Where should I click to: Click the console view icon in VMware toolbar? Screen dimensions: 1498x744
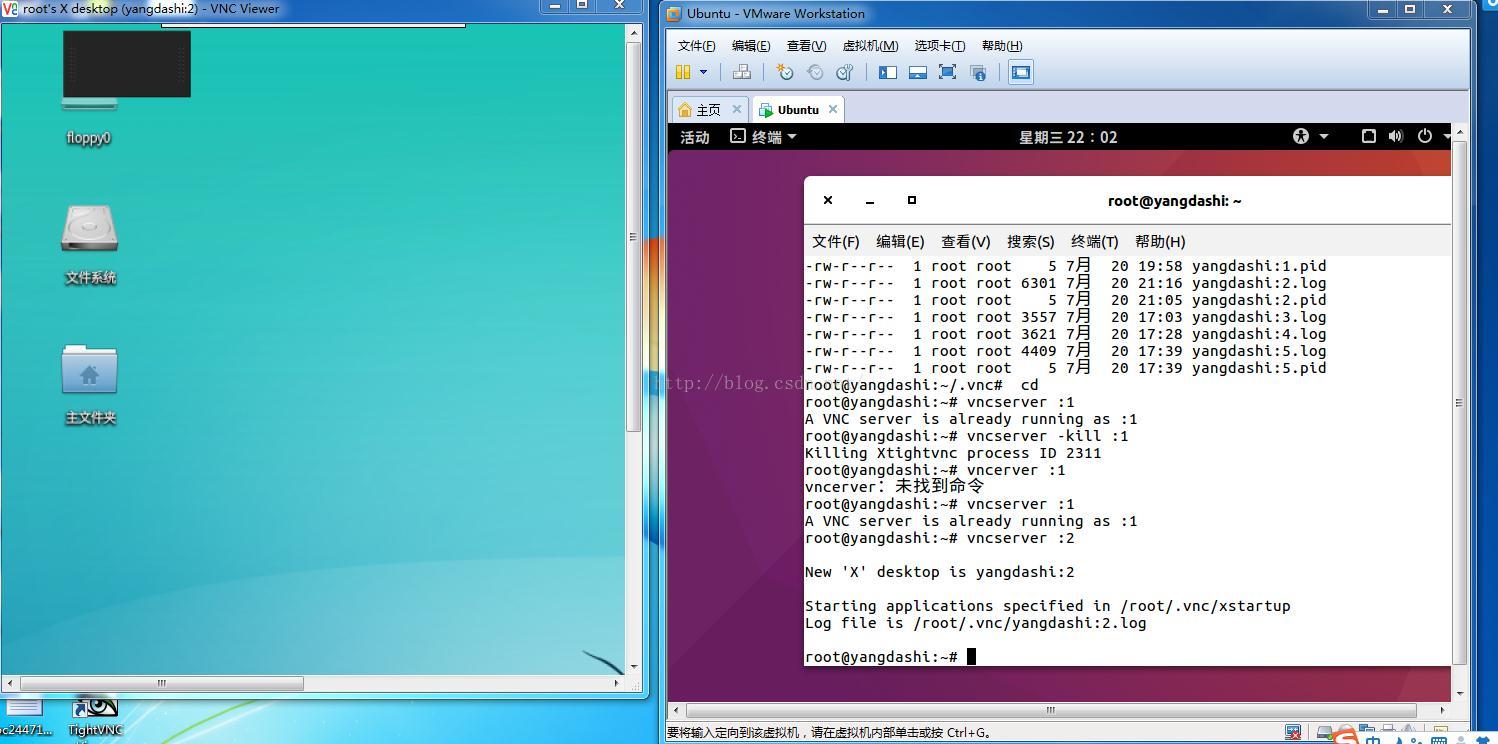tap(1021, 72)
